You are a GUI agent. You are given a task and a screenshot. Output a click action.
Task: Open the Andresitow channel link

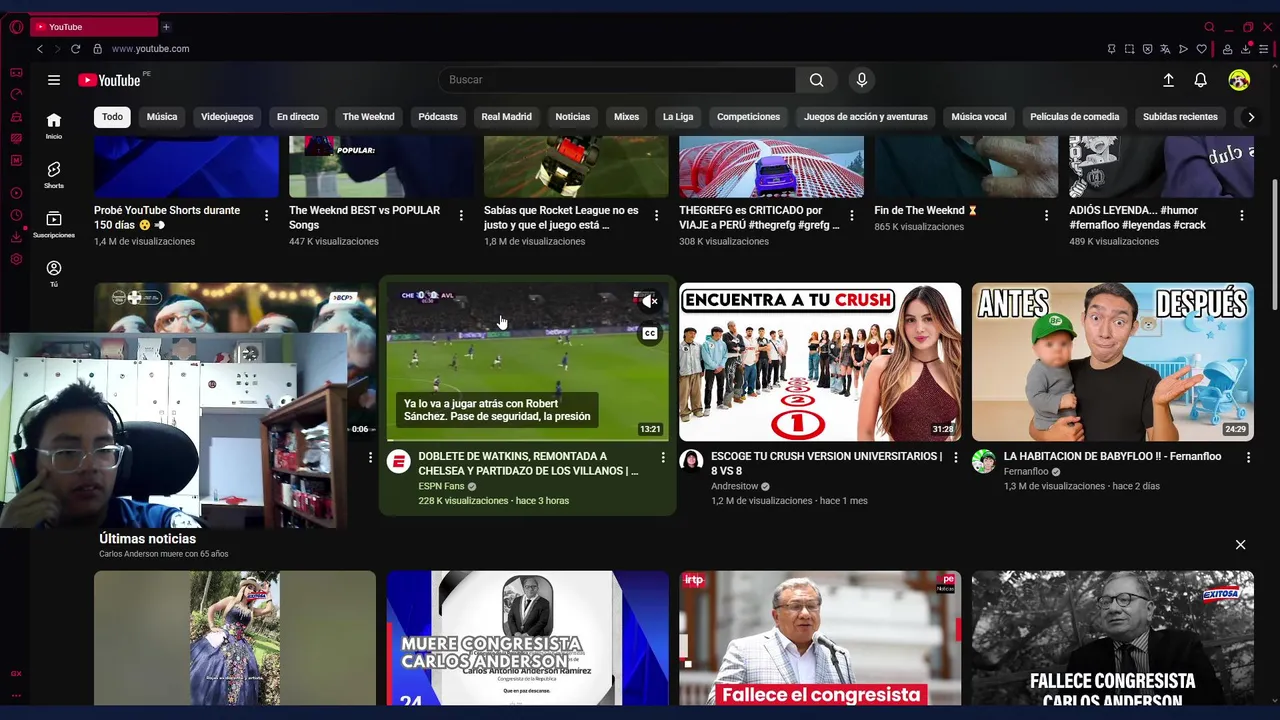click(x=735, y=486)
